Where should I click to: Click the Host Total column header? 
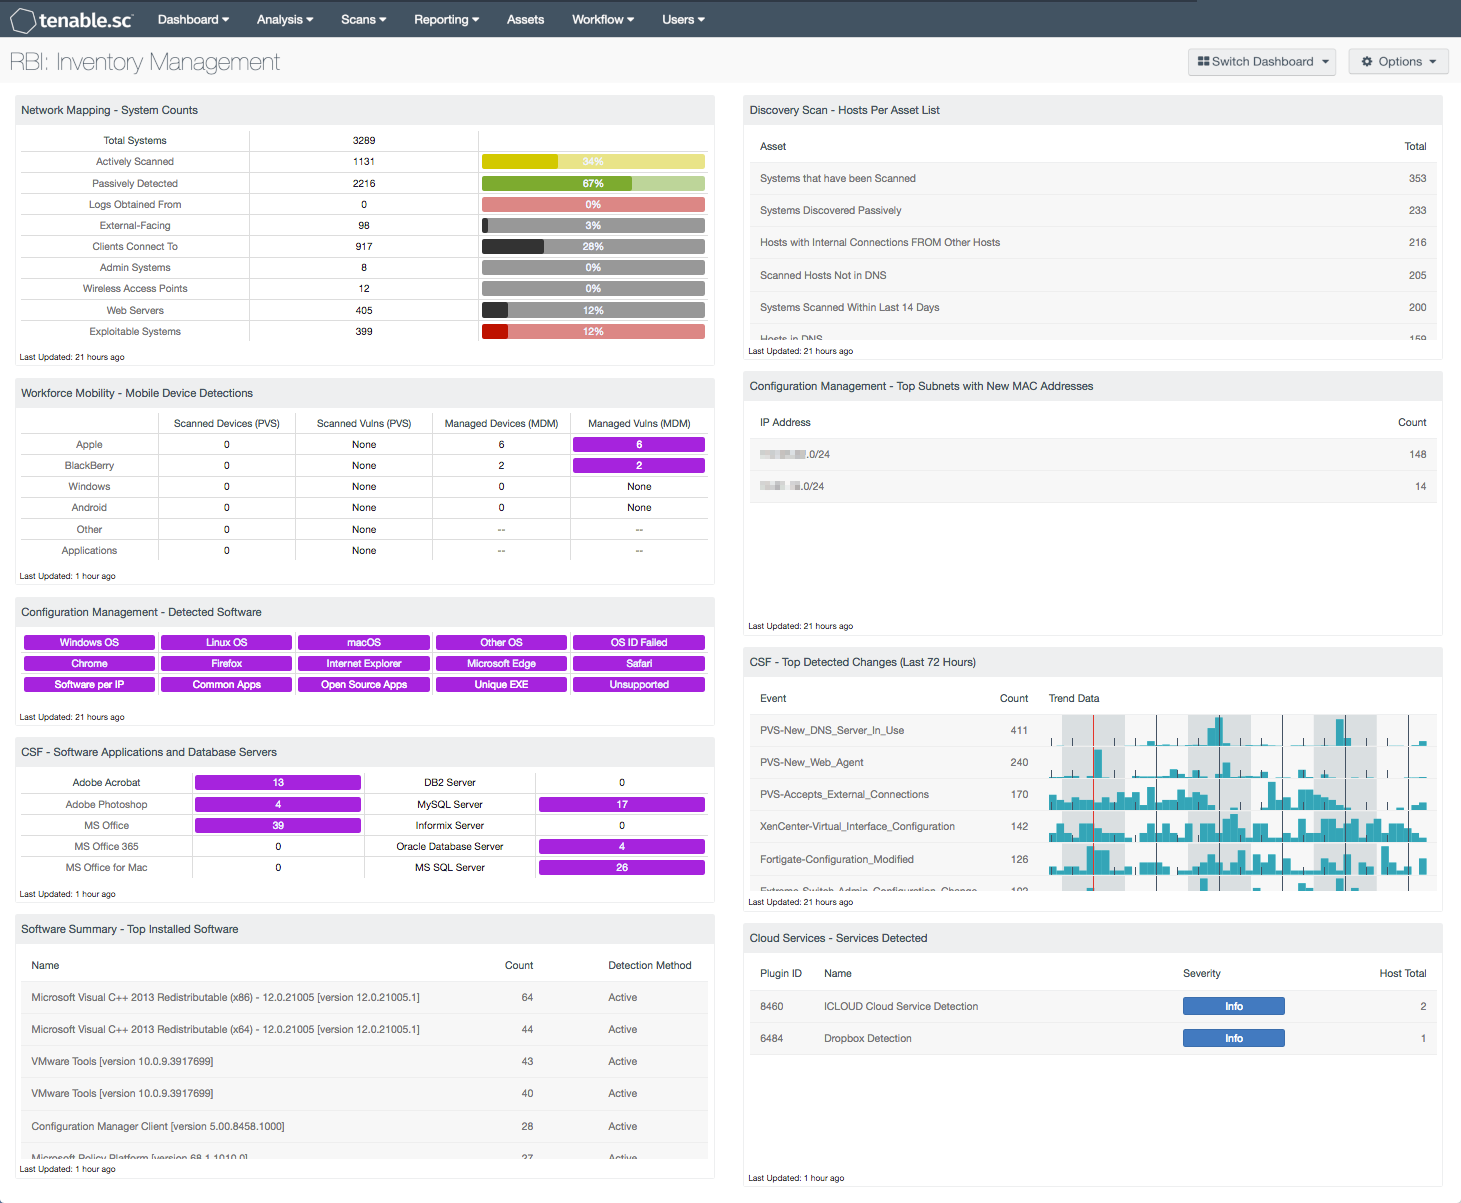point(1403,973)
